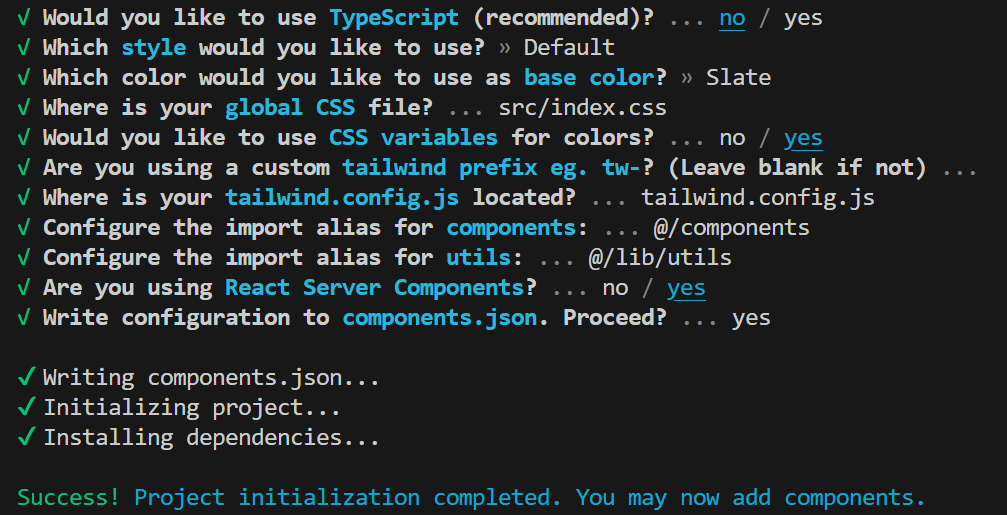This screenshot has height=515, width=1007.
Task: Click the white 'tailwind.config.js' answer
Action: [758, 198]
